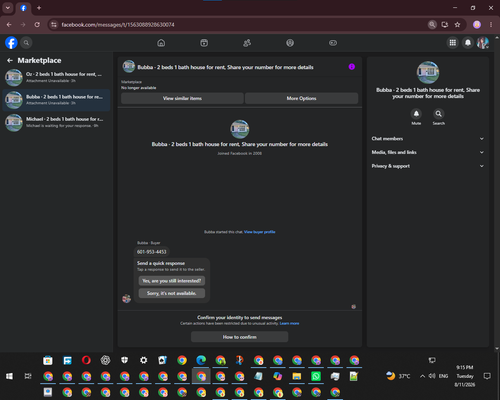Open Facebook search magnifier beside the logo
500x400 pixels.
coord(26,43)
